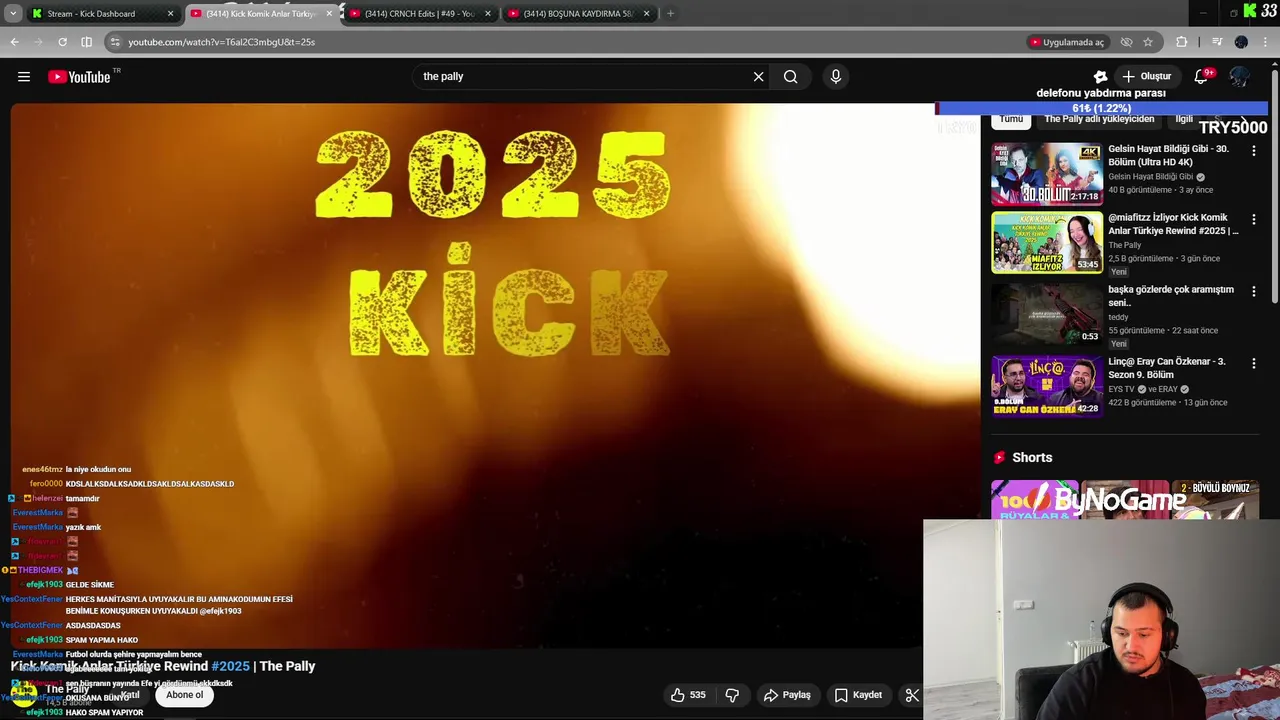The image size is (1280, 720).
Task: Click title 'başka gözlerde çok aramıştım seni..'
Action: pos(1171,296)
